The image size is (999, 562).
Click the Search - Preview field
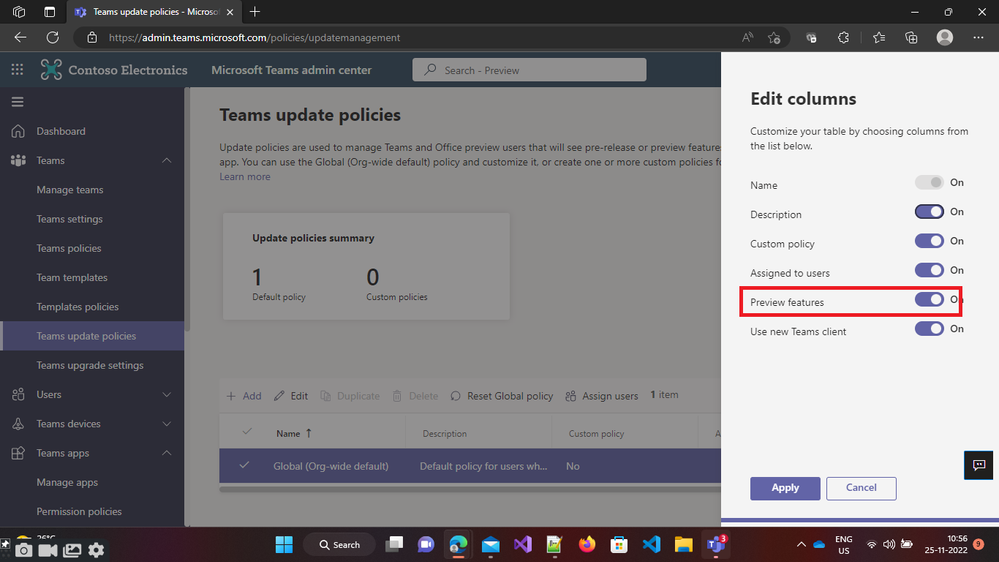tap(529, 70)
